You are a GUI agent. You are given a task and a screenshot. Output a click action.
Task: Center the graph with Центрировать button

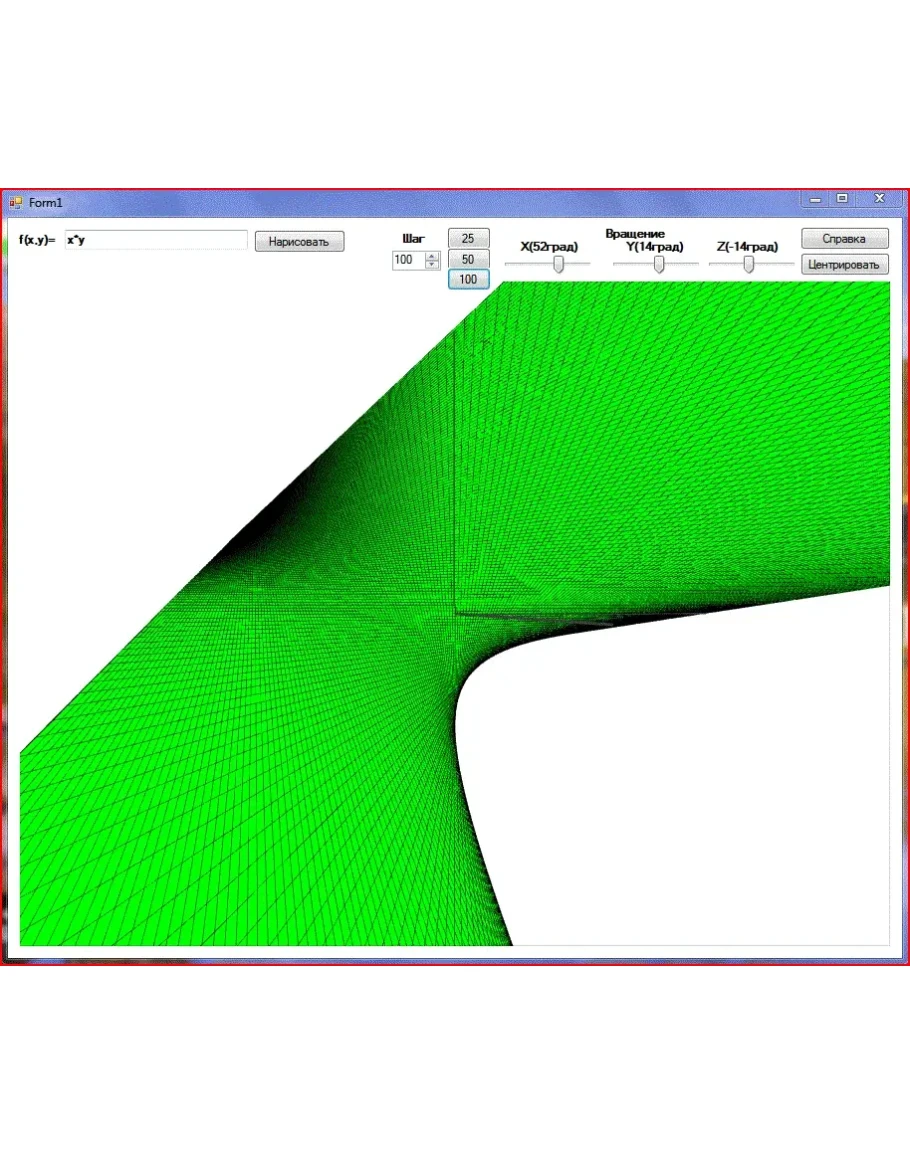[x=844, y=265]
